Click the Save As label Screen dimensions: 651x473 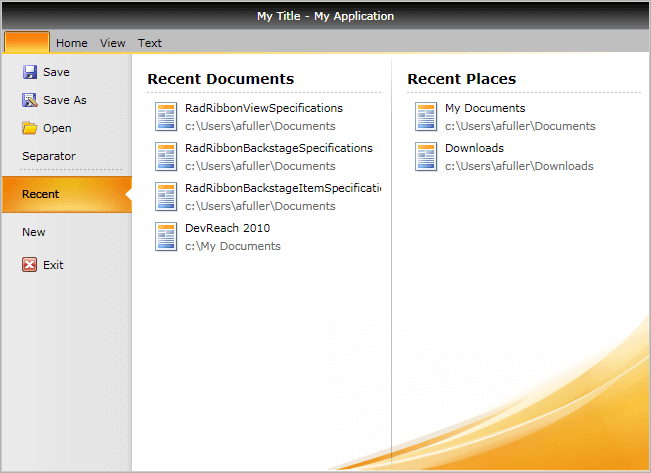(x=65, y=100)
